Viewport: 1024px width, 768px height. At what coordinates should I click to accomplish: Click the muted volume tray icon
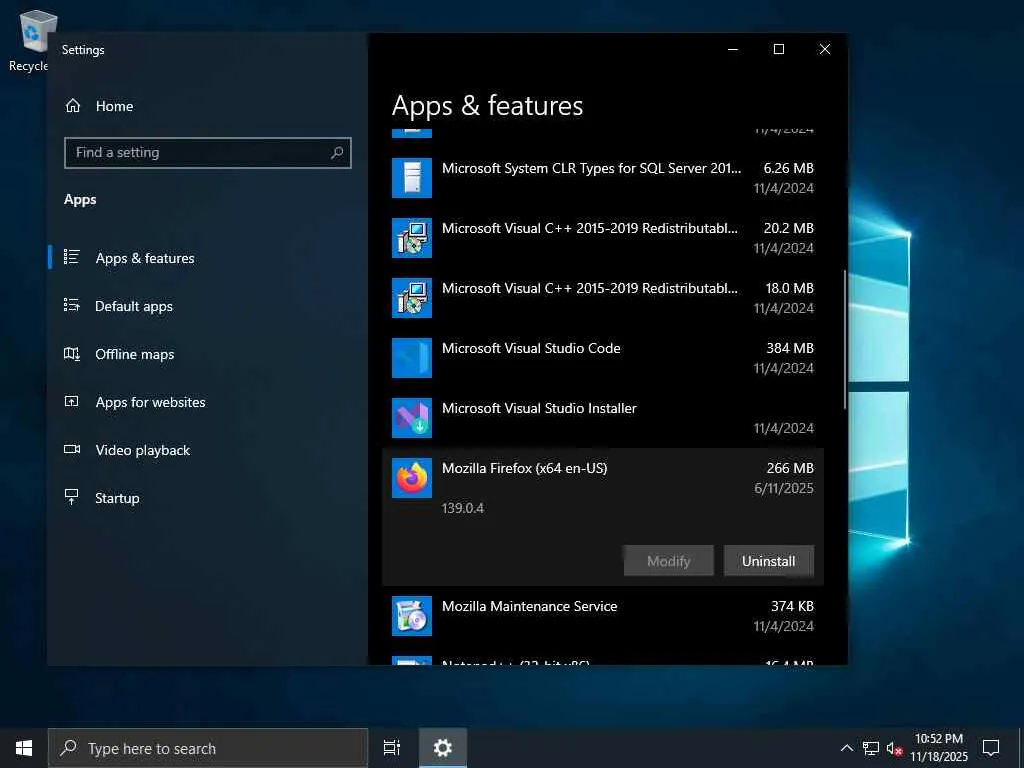click(894, 748)
